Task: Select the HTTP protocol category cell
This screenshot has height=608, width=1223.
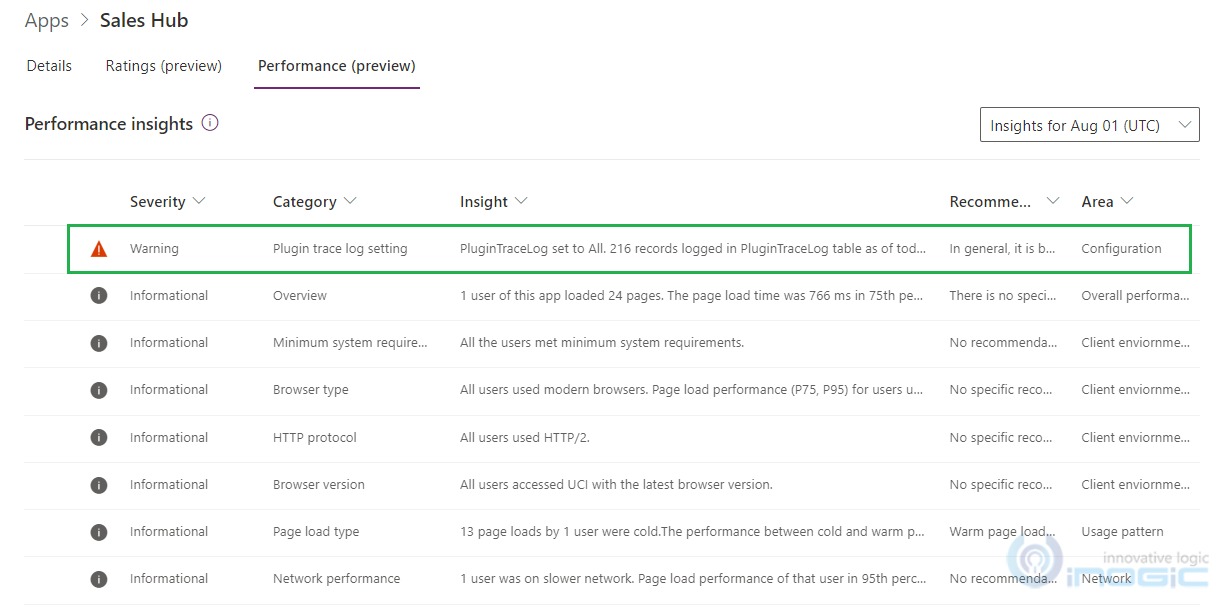Action: pyautogui.click(x=315, y=438)
